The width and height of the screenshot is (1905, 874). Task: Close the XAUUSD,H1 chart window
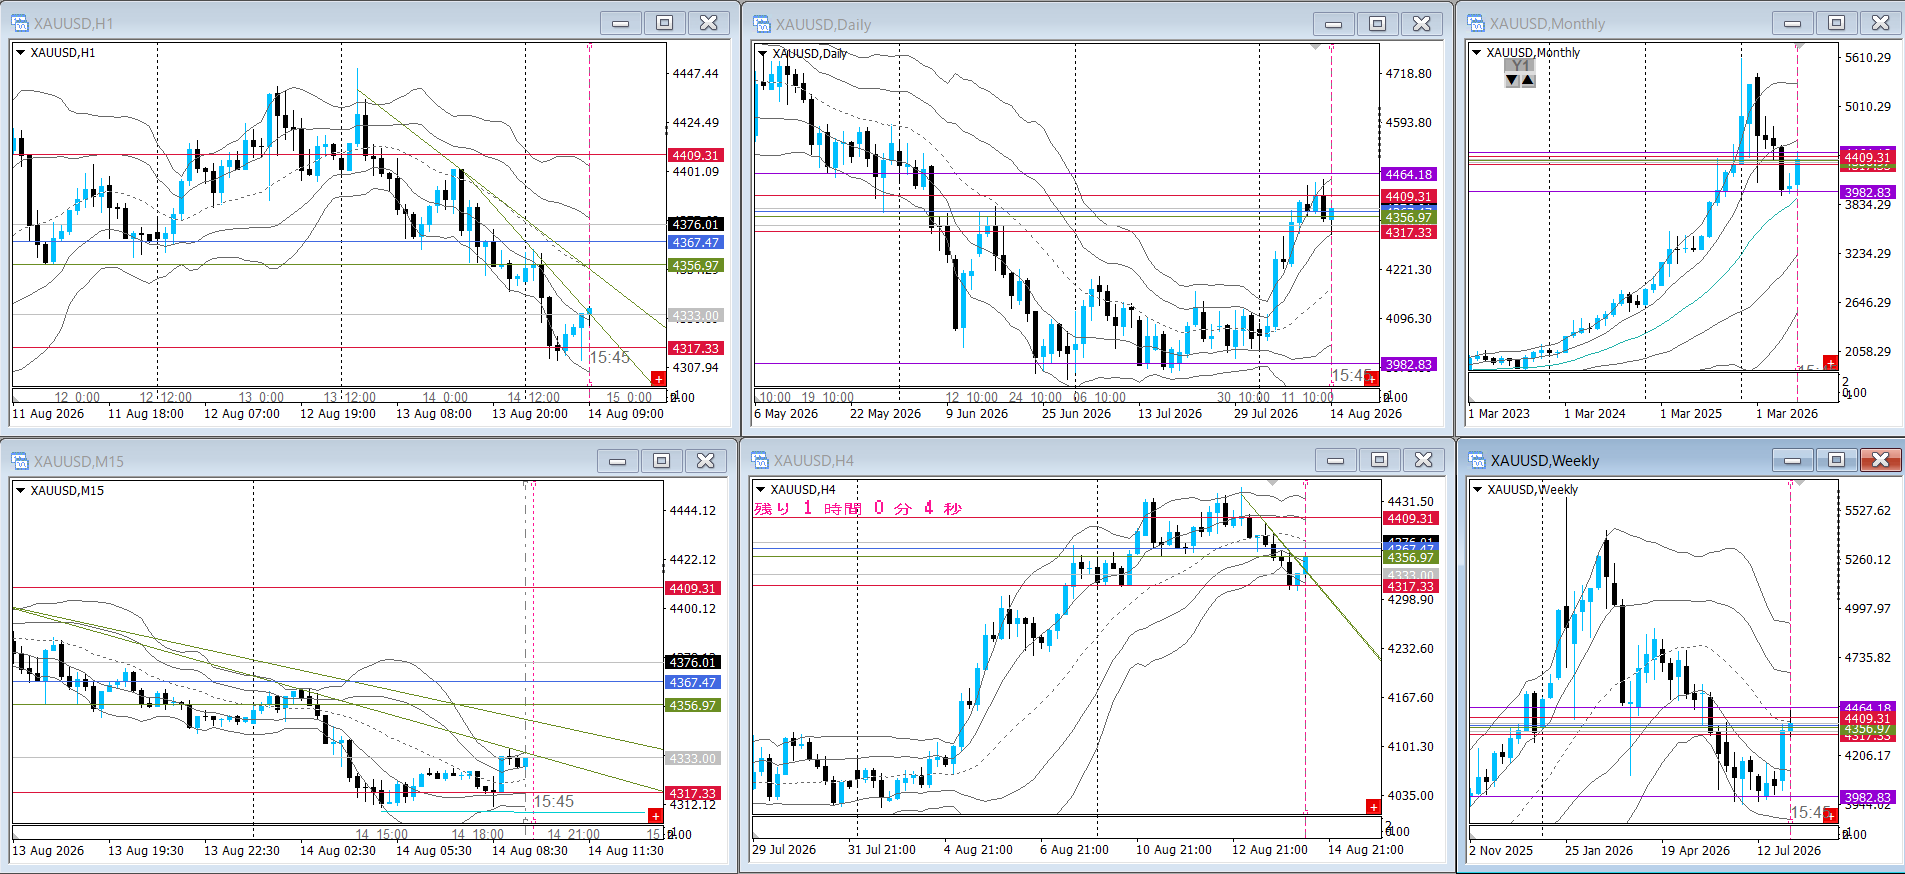point(709,23)
